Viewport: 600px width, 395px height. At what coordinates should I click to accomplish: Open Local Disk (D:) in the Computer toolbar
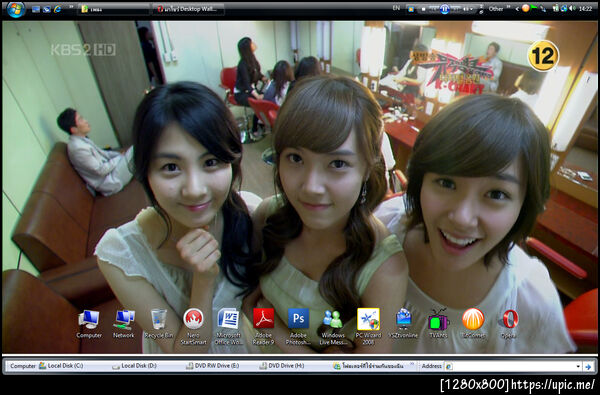click(134, 366)
